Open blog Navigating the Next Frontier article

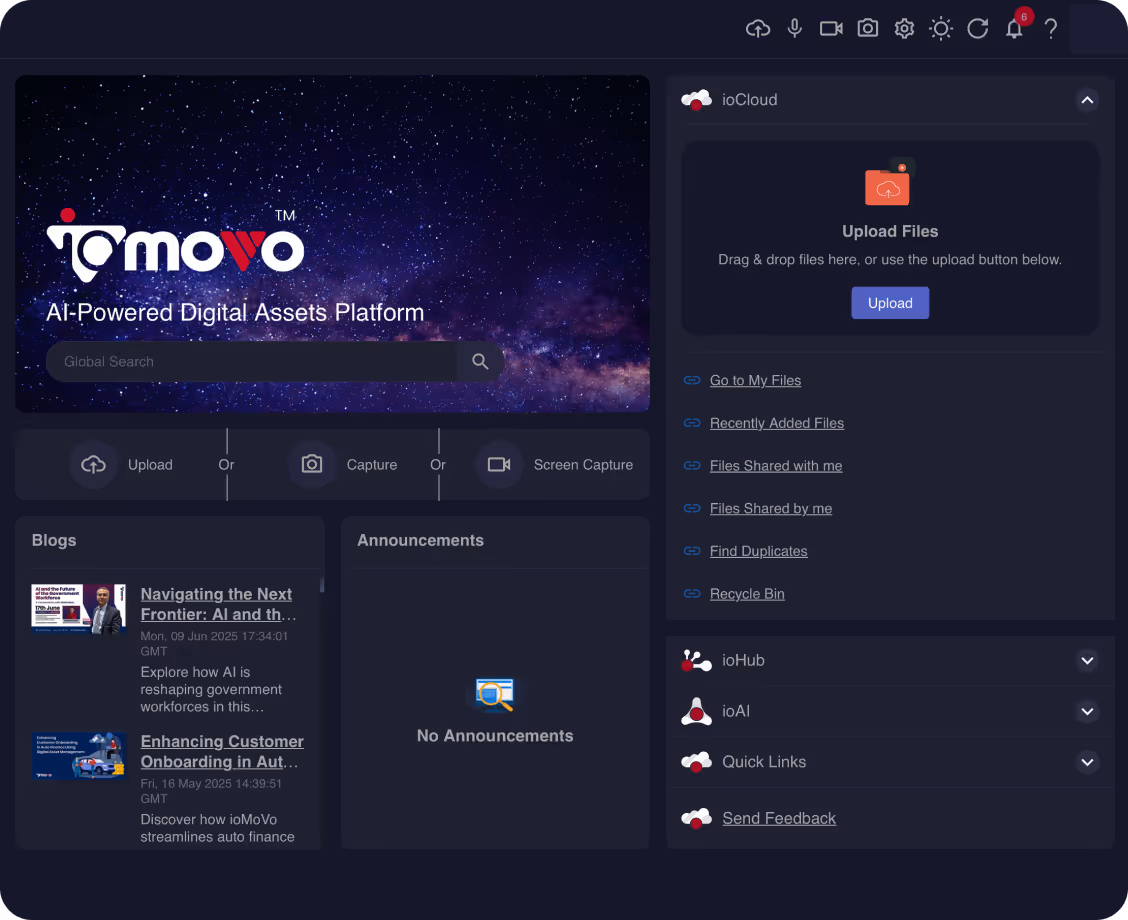[219, 604]
